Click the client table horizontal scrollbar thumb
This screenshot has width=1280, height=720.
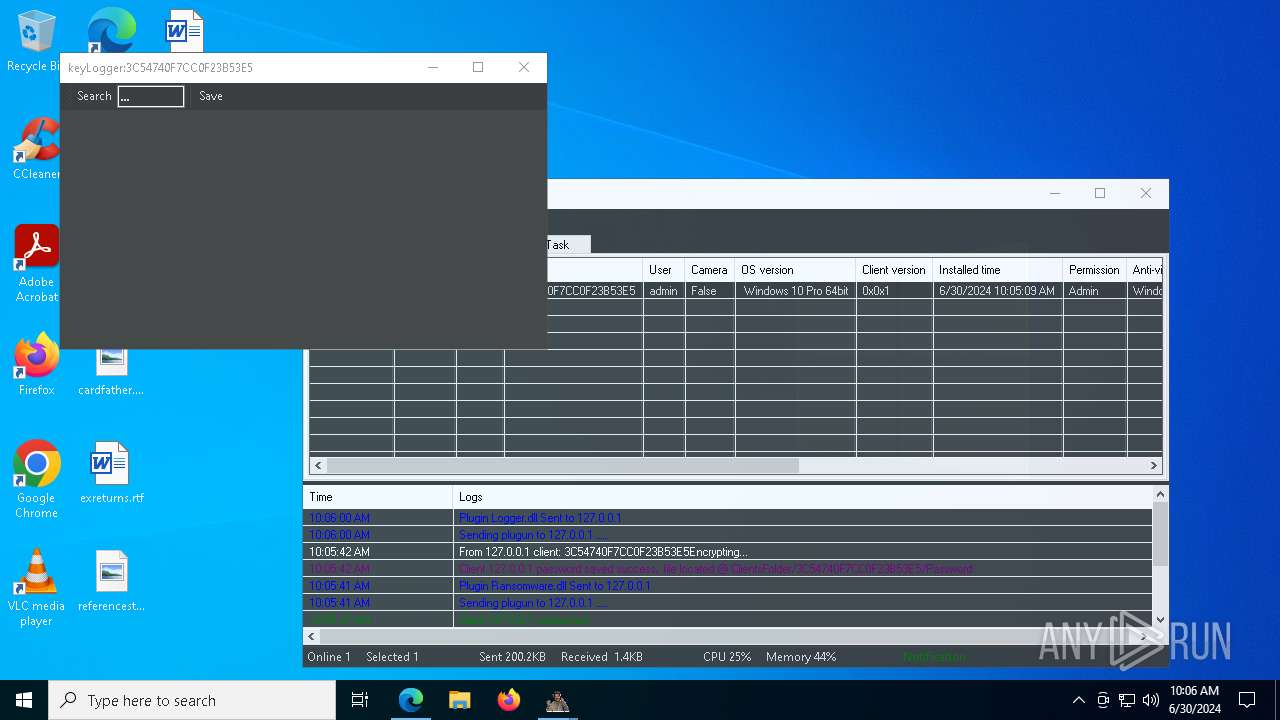(563, 465)
